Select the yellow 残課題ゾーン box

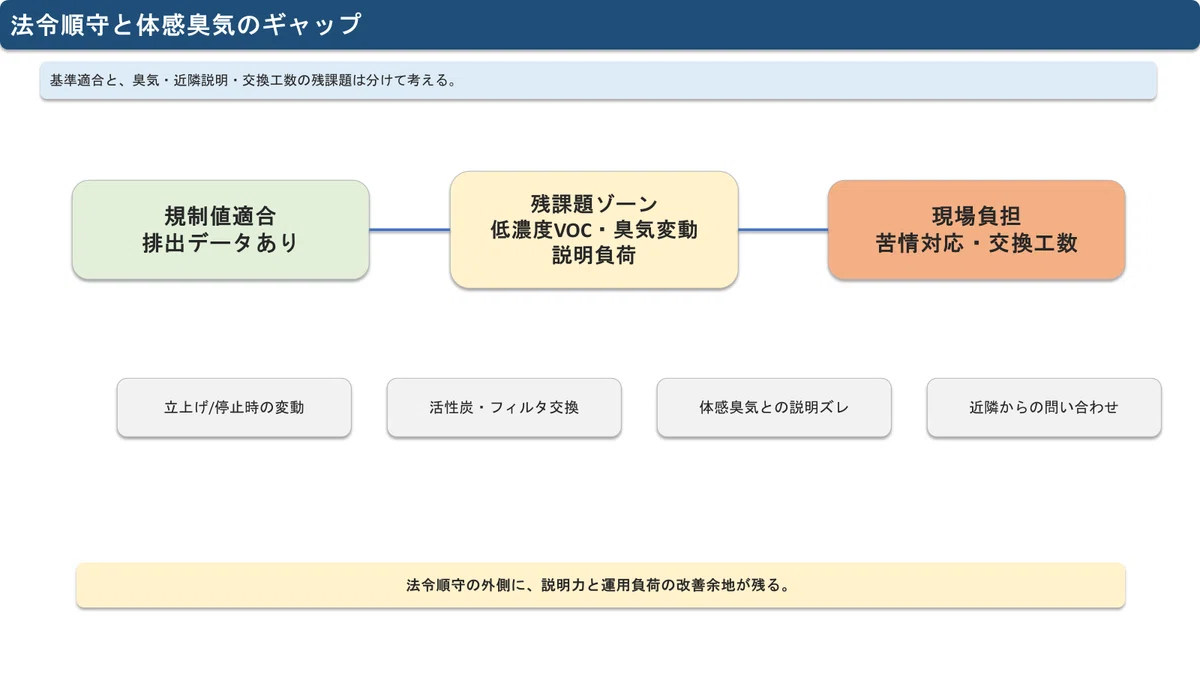click(x=594, y=229)
